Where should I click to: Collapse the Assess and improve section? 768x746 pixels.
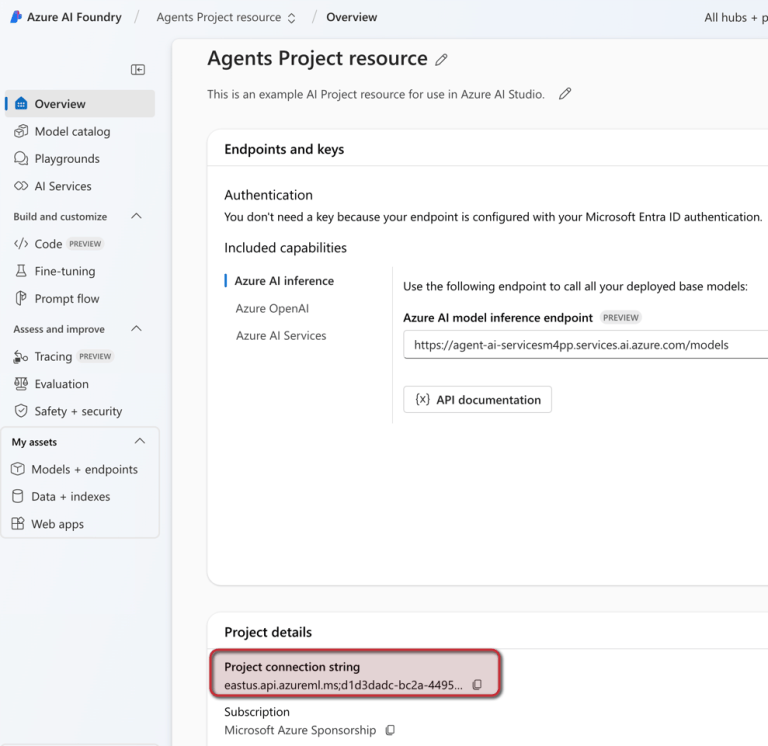coord(136,329)
